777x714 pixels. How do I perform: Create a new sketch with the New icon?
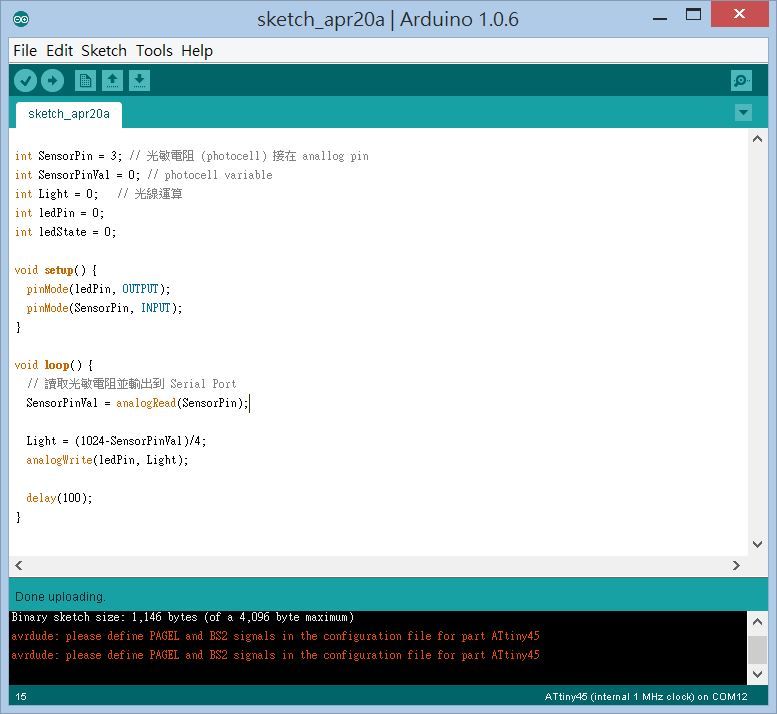pos(85,80)
